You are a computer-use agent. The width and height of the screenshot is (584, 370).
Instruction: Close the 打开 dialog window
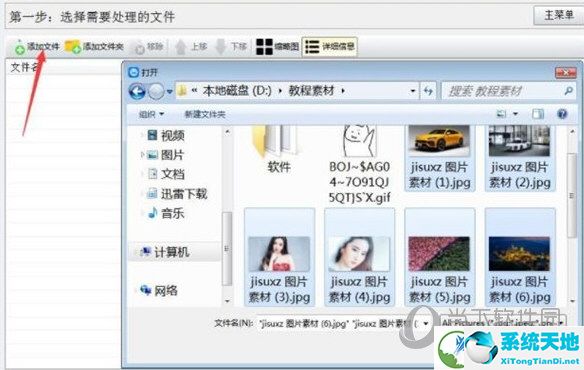565,72
